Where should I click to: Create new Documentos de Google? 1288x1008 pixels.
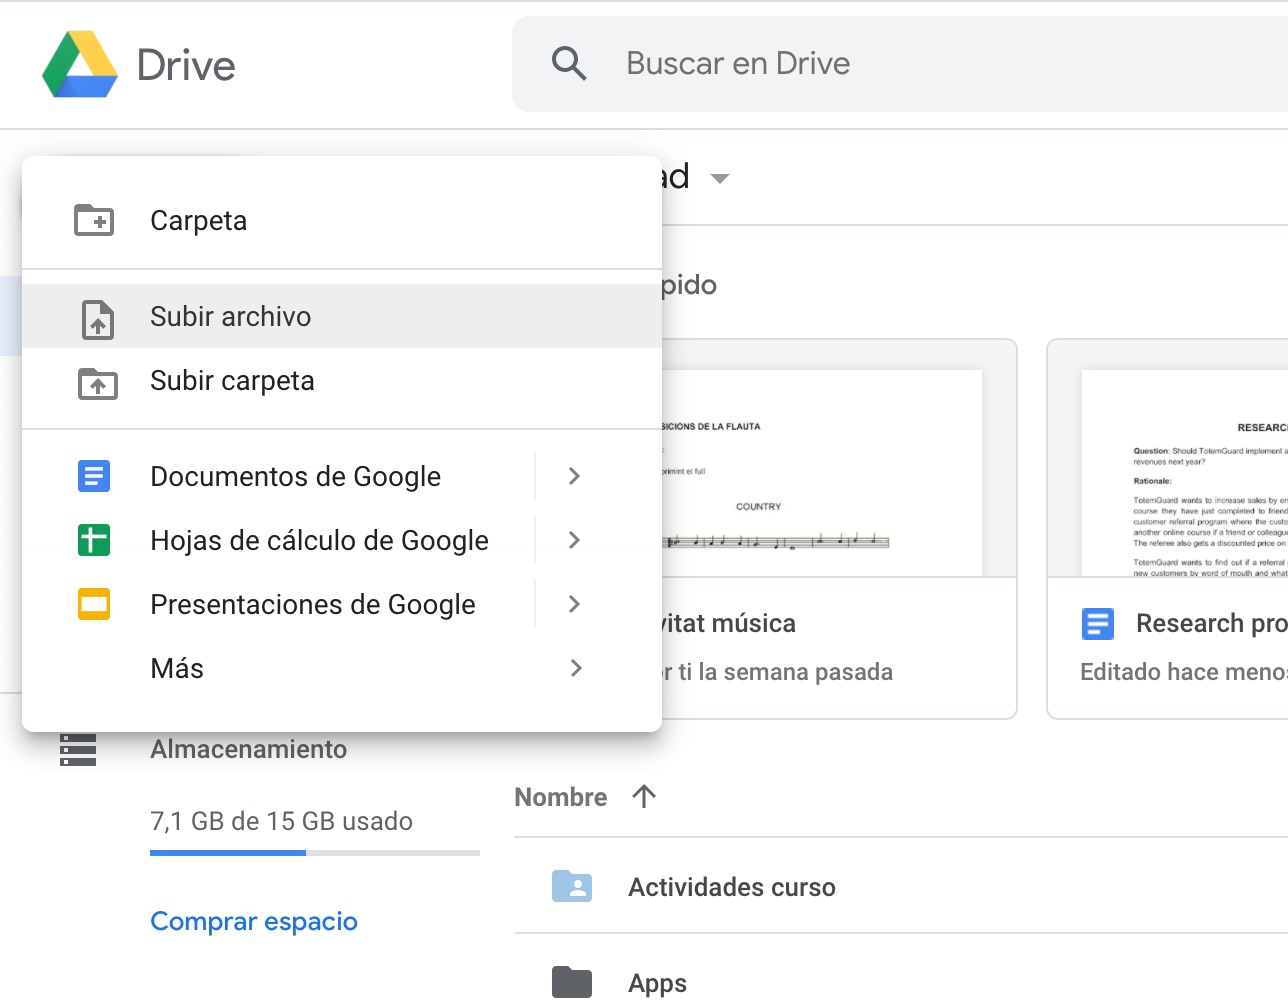point(295,476)
